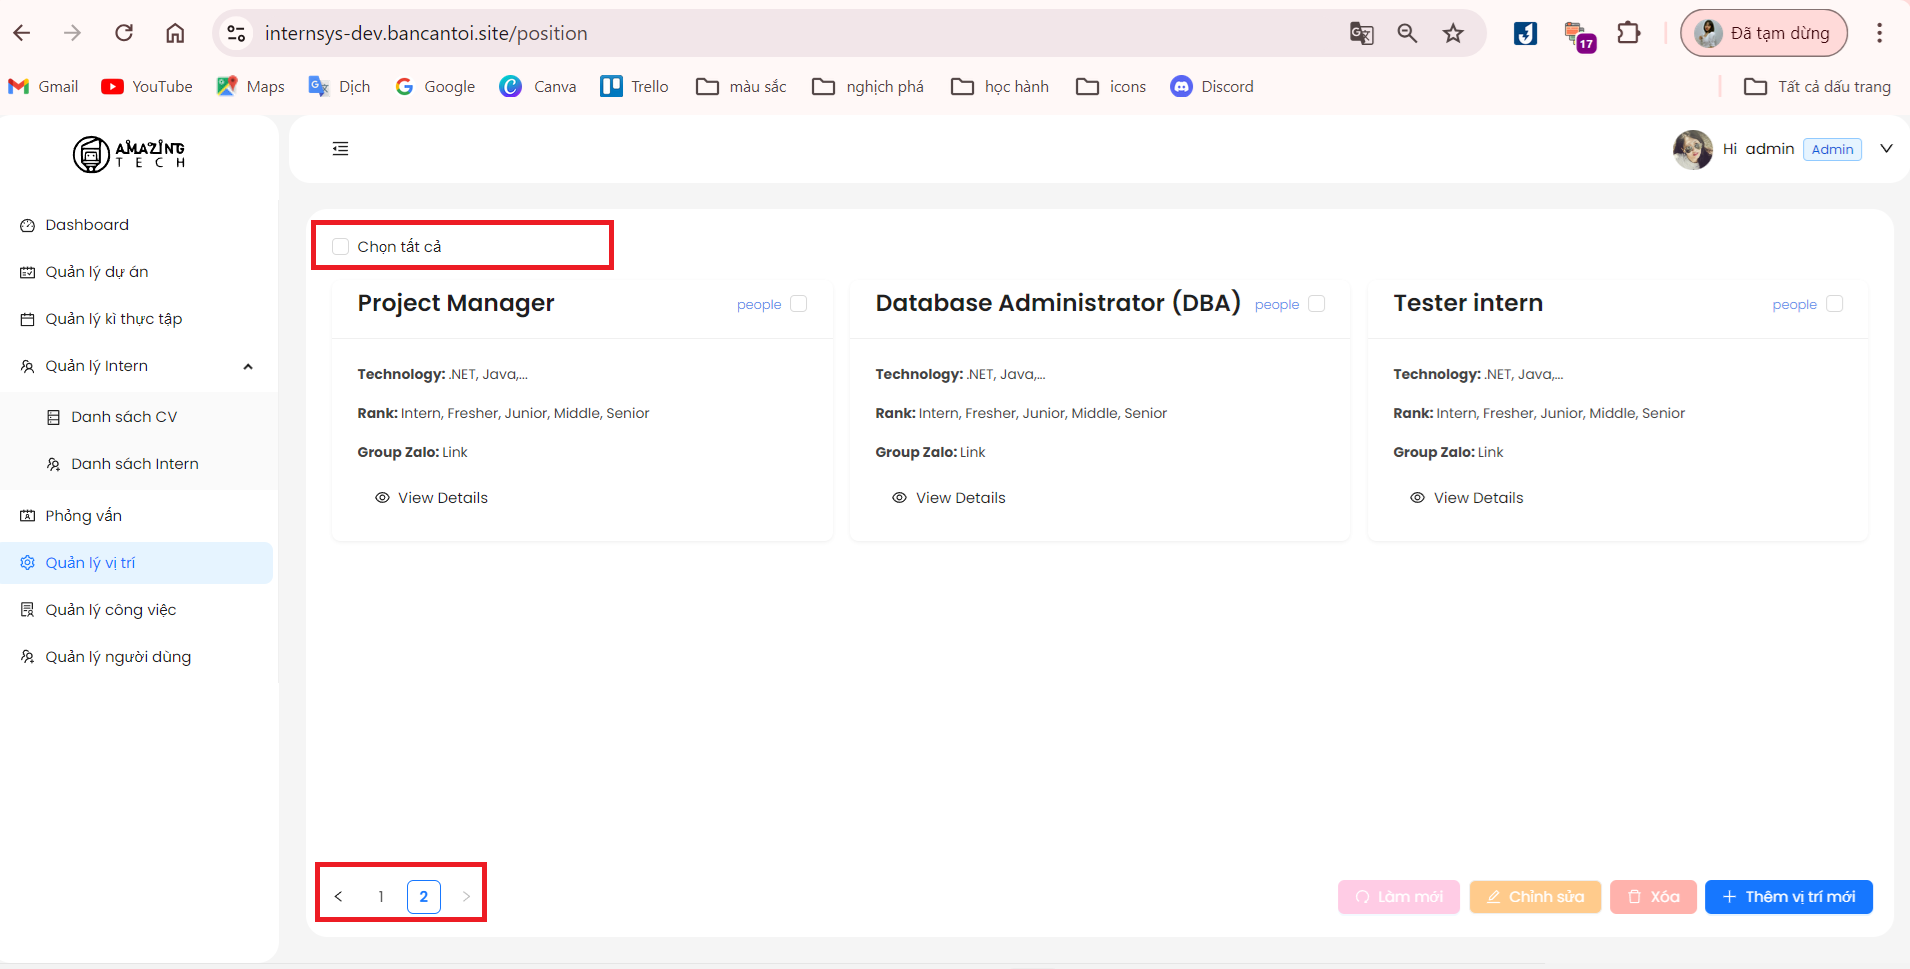Click the Amazing Tech logo
This screenshot has width=1910, height=969.
coord(129,154)
